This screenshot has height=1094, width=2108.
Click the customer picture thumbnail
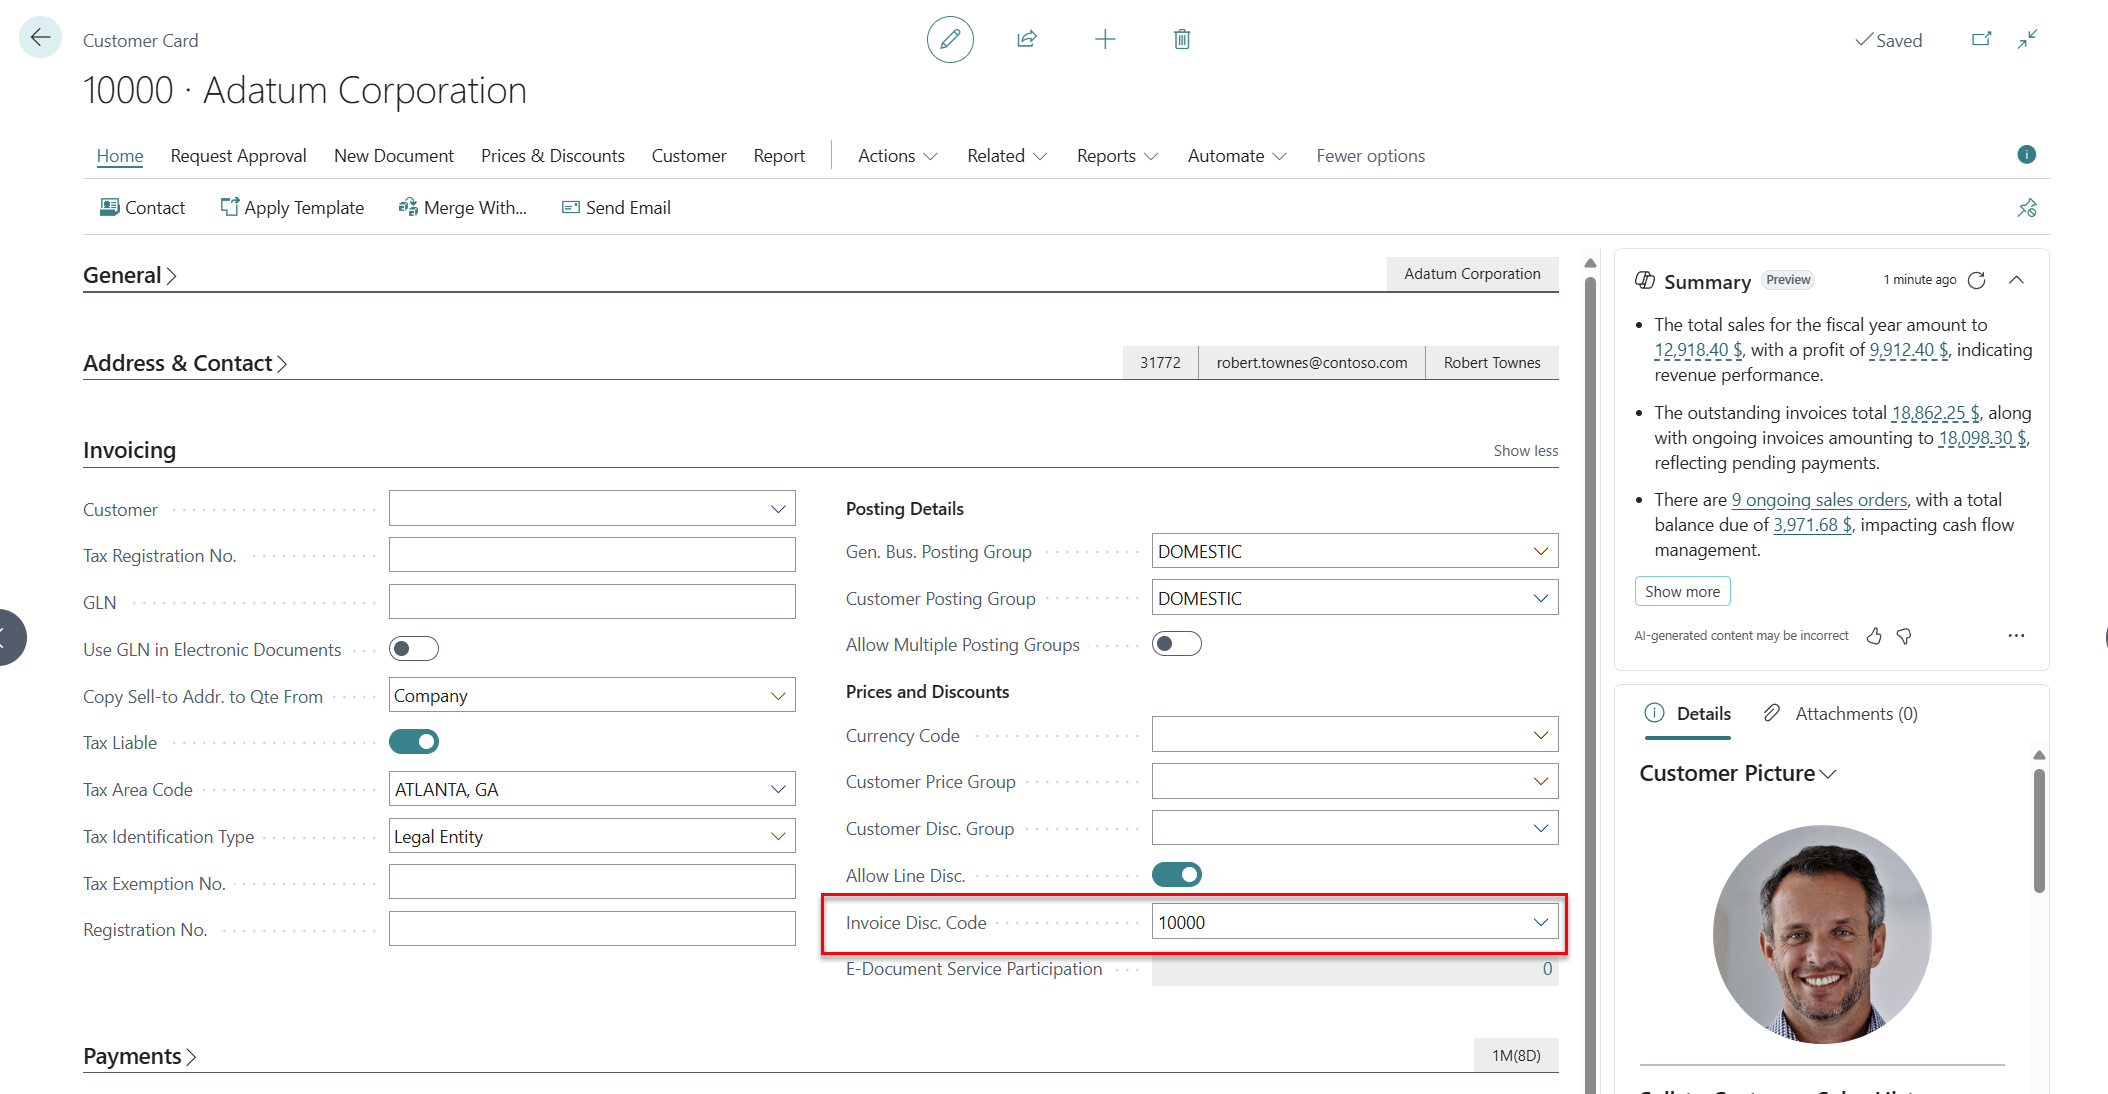1822,934
